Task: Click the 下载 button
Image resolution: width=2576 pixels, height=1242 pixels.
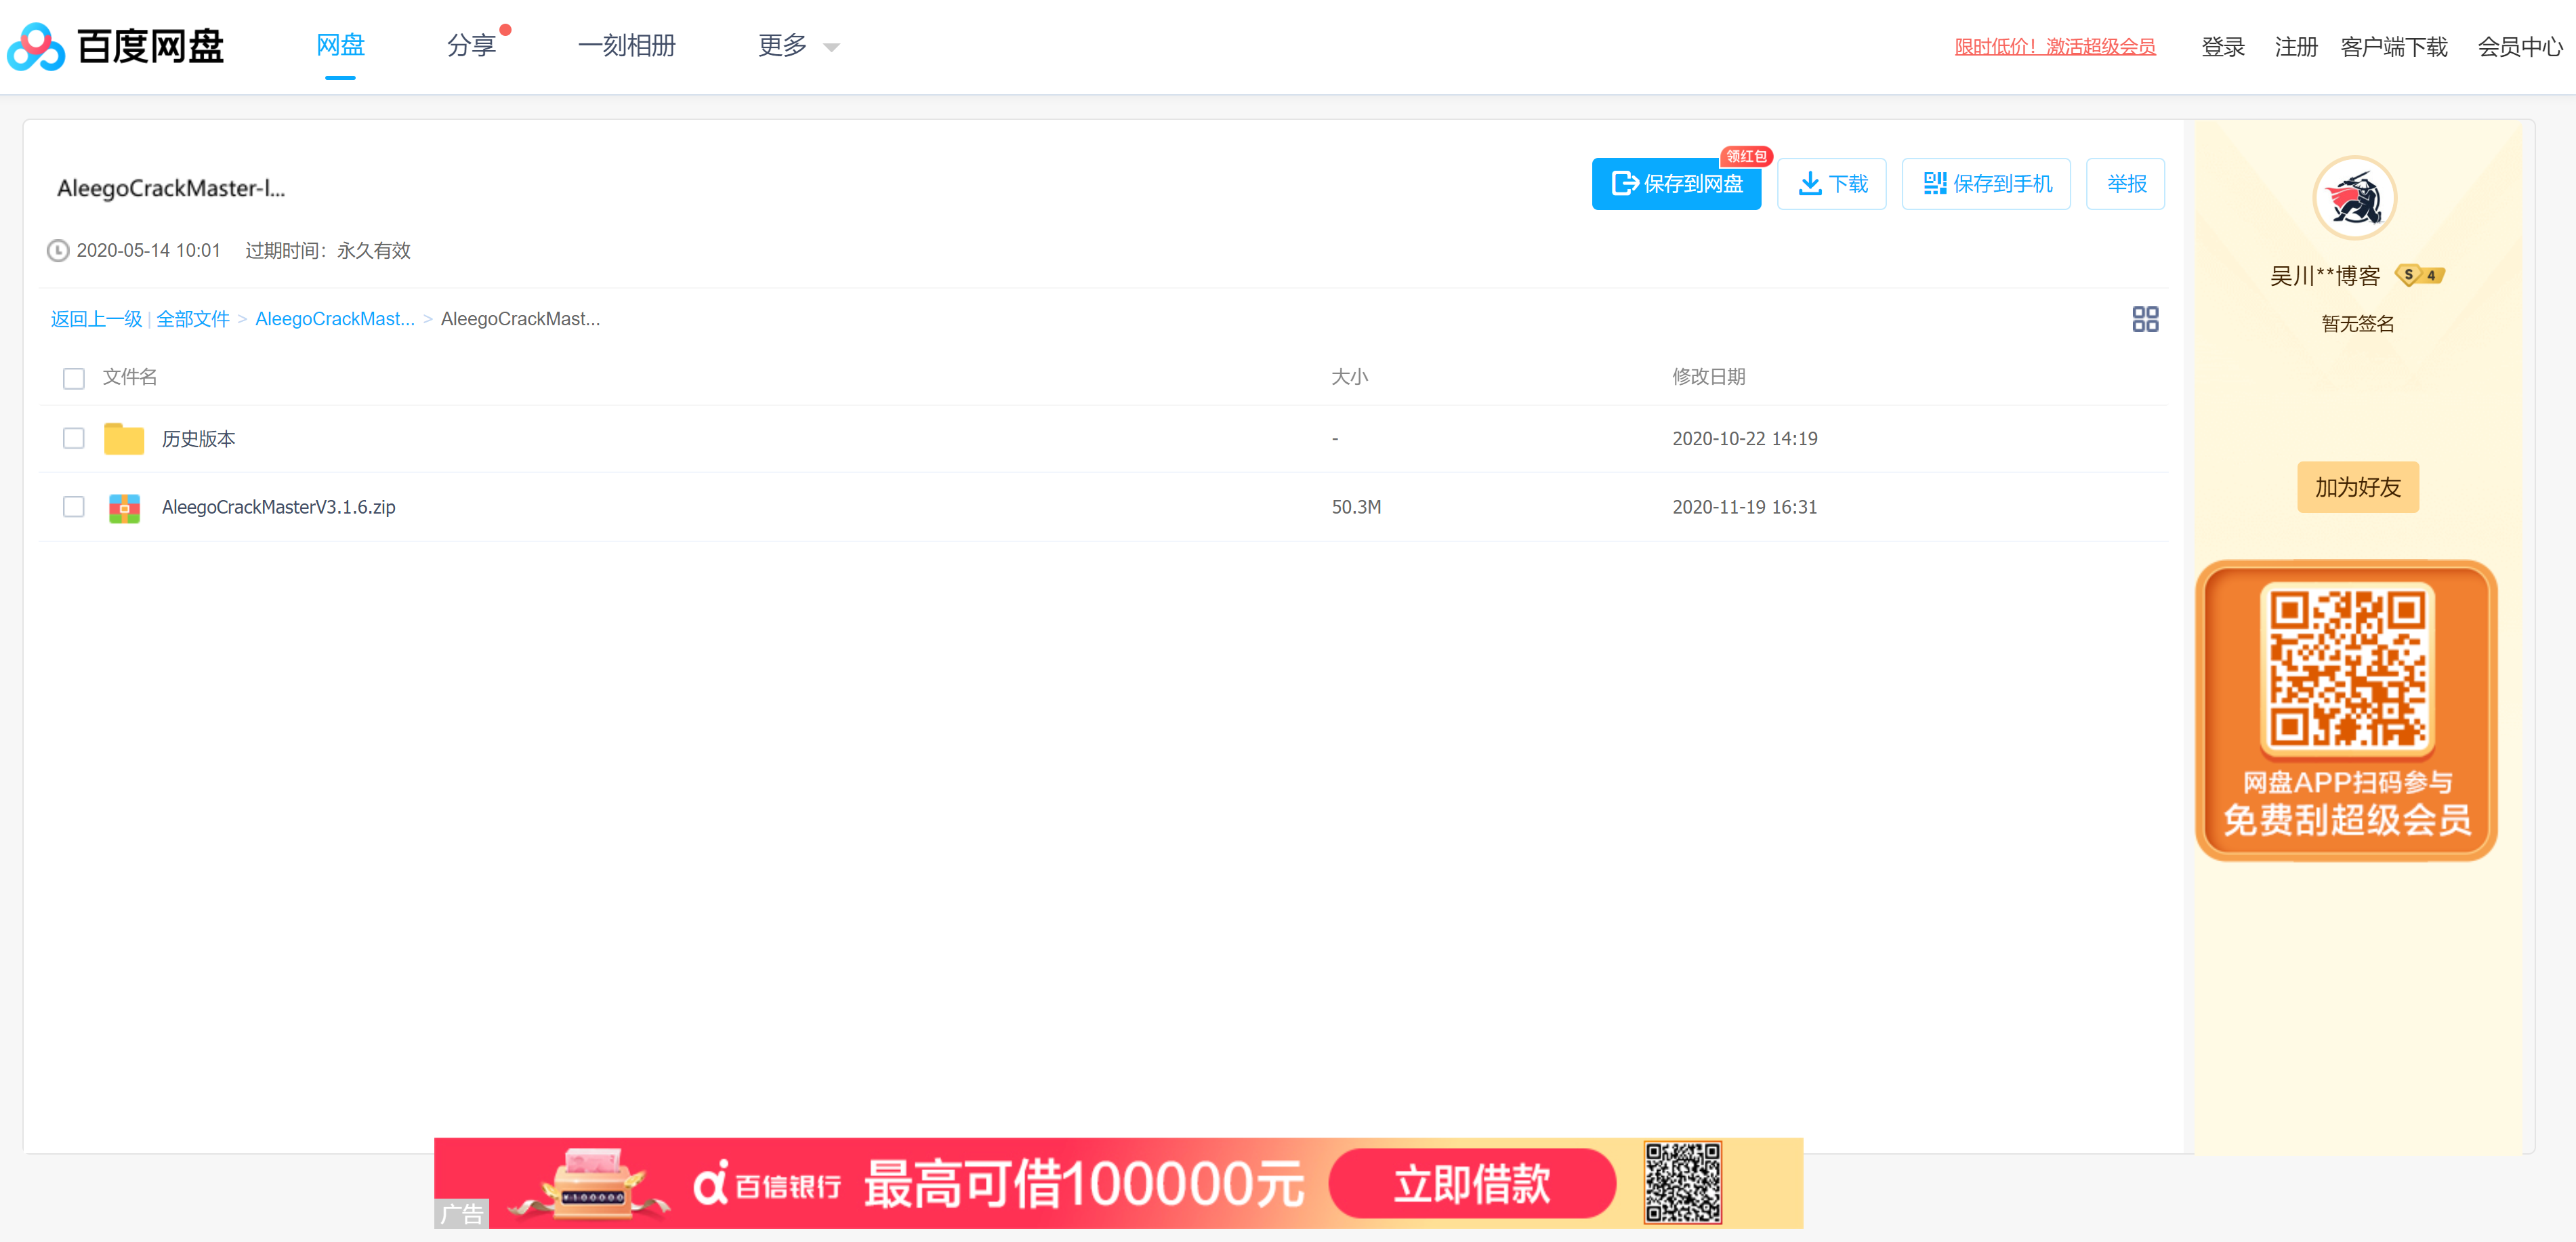Action: [1832, 184]
